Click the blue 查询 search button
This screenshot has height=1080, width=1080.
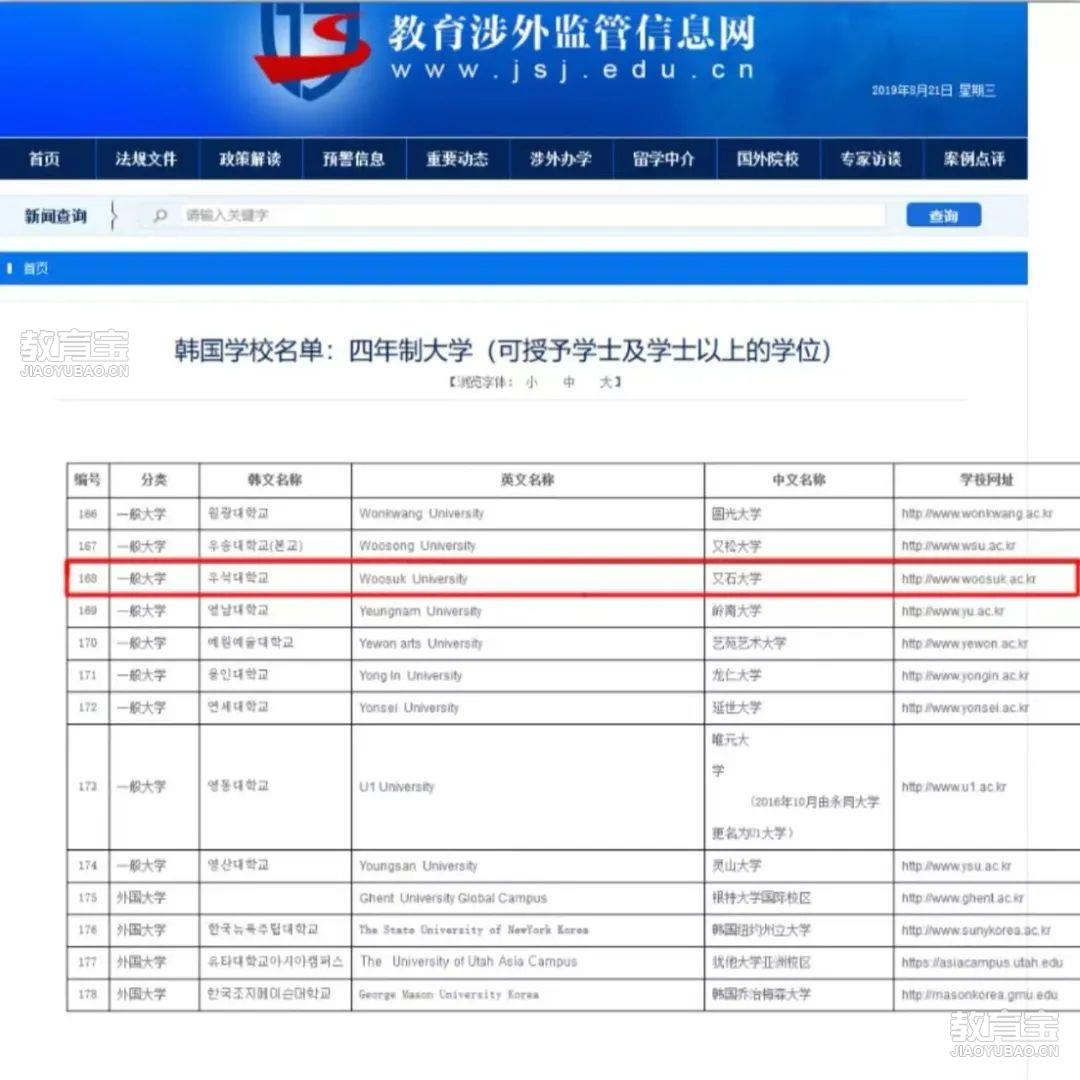coord(944,216)
